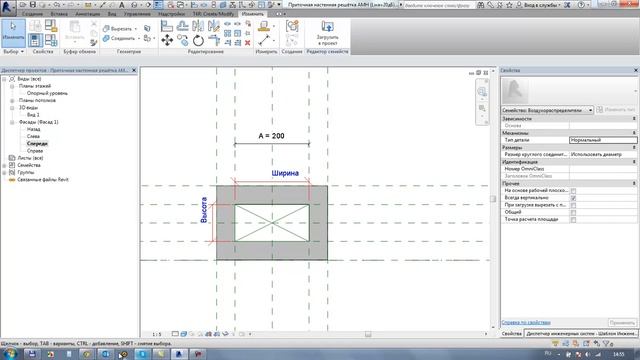Click Загрузить в проект (Load into Project) button

327,33
